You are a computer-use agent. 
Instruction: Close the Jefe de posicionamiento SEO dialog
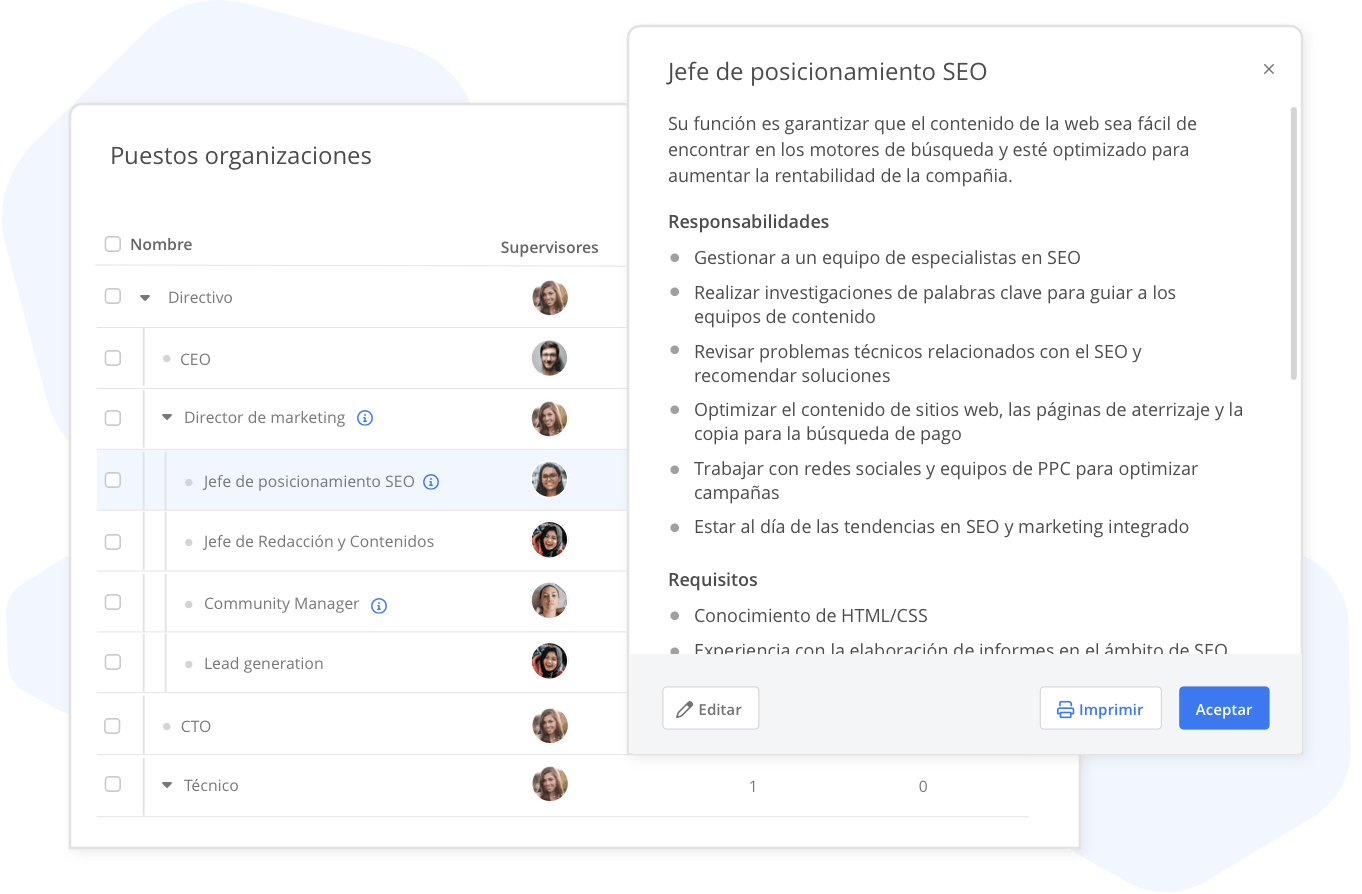(1269, 69)
